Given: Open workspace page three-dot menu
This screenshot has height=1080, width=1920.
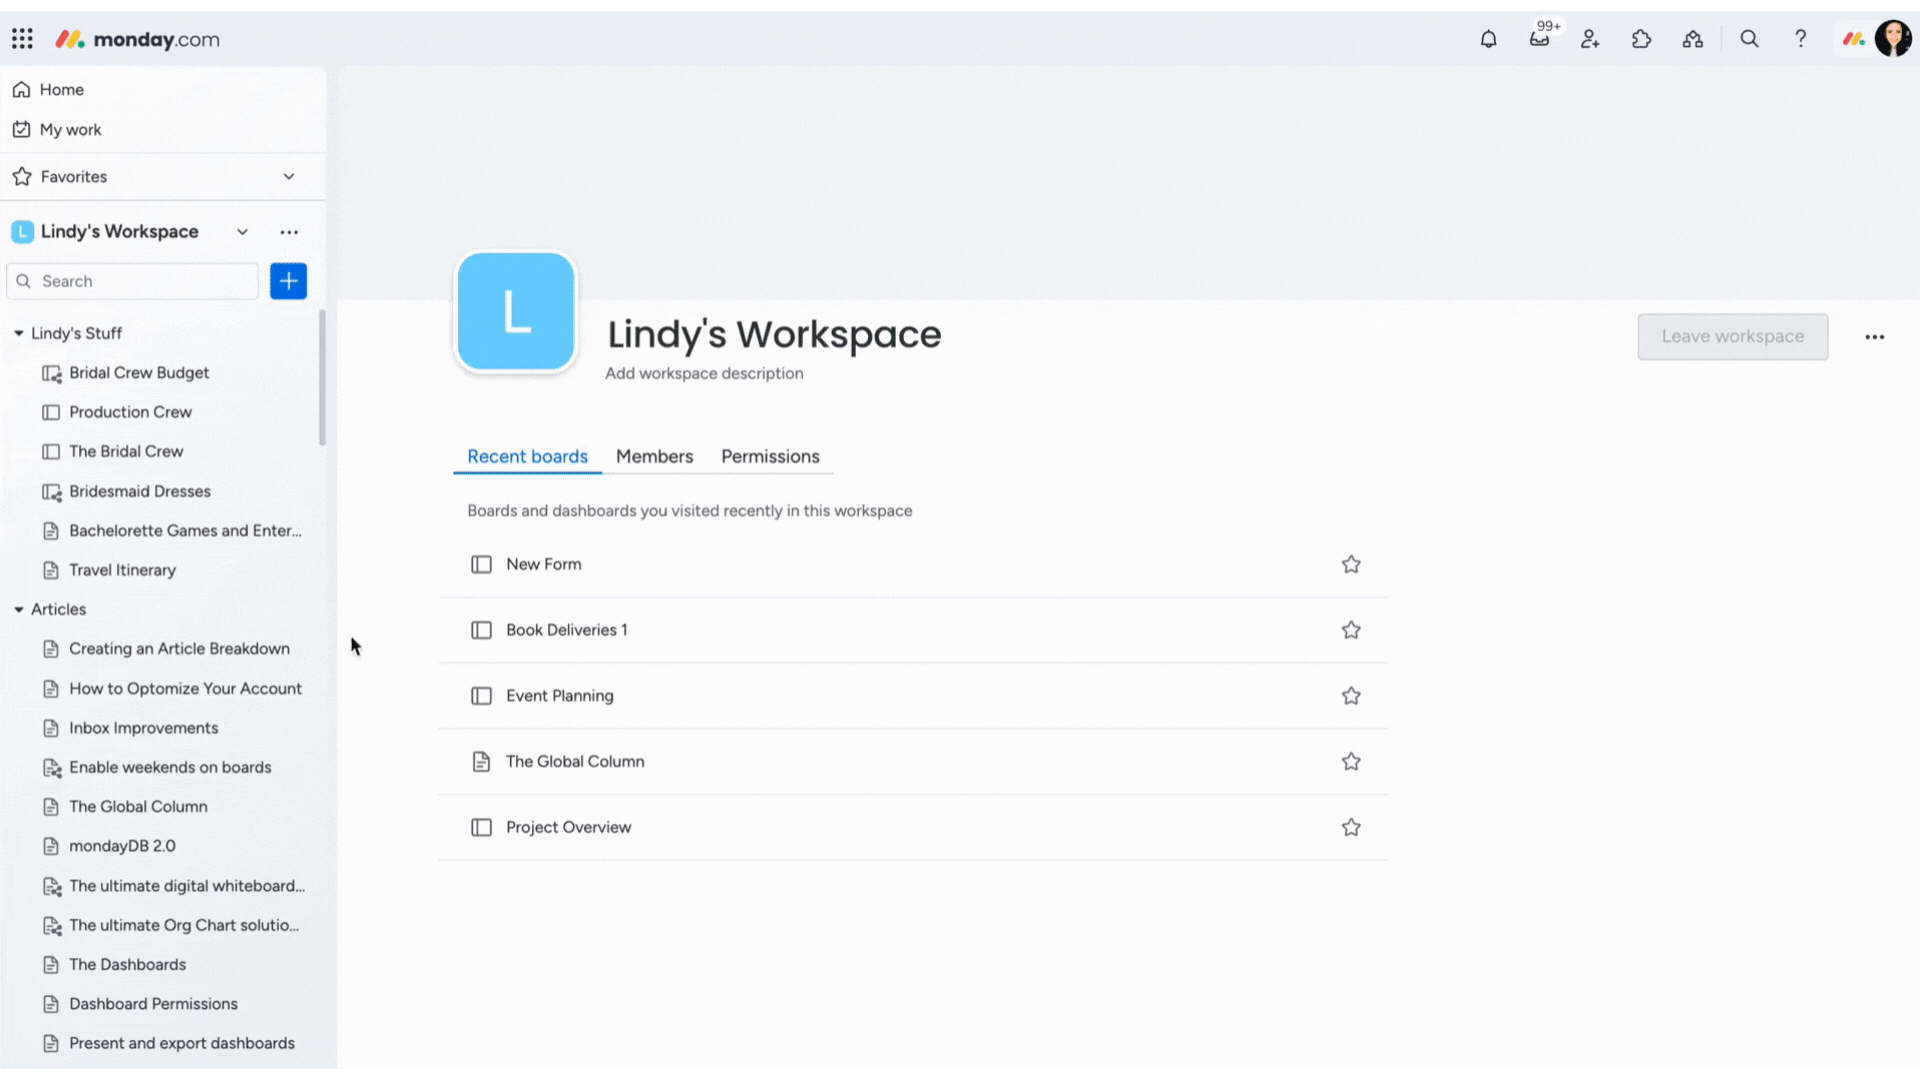Looking at the screenshot, I should pyautogui.click(x=1874, y=337).
